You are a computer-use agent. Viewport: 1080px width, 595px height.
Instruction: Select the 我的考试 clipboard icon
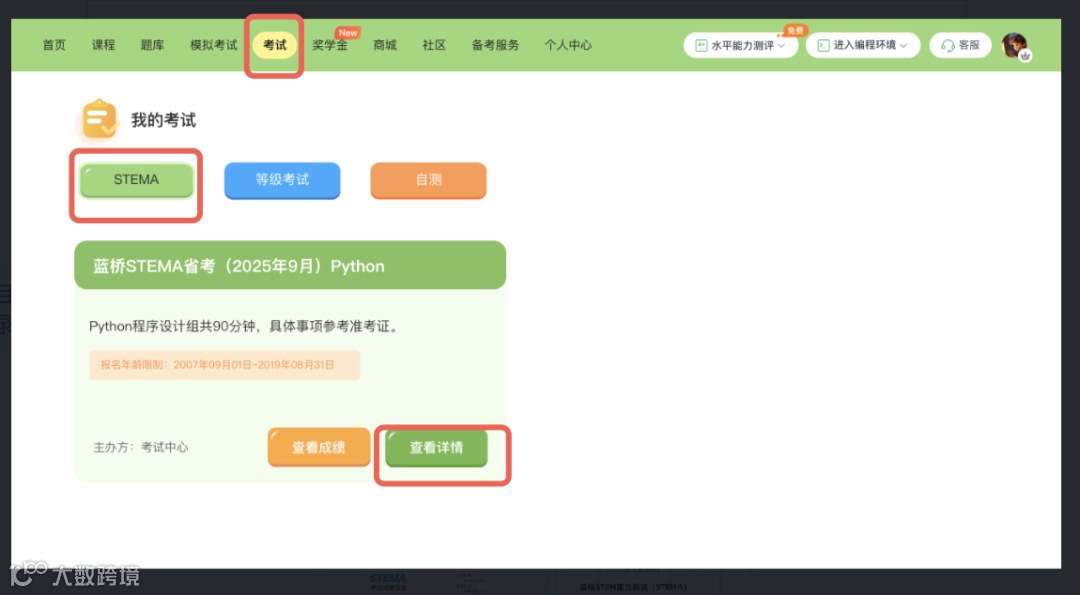tap(97, 118)
